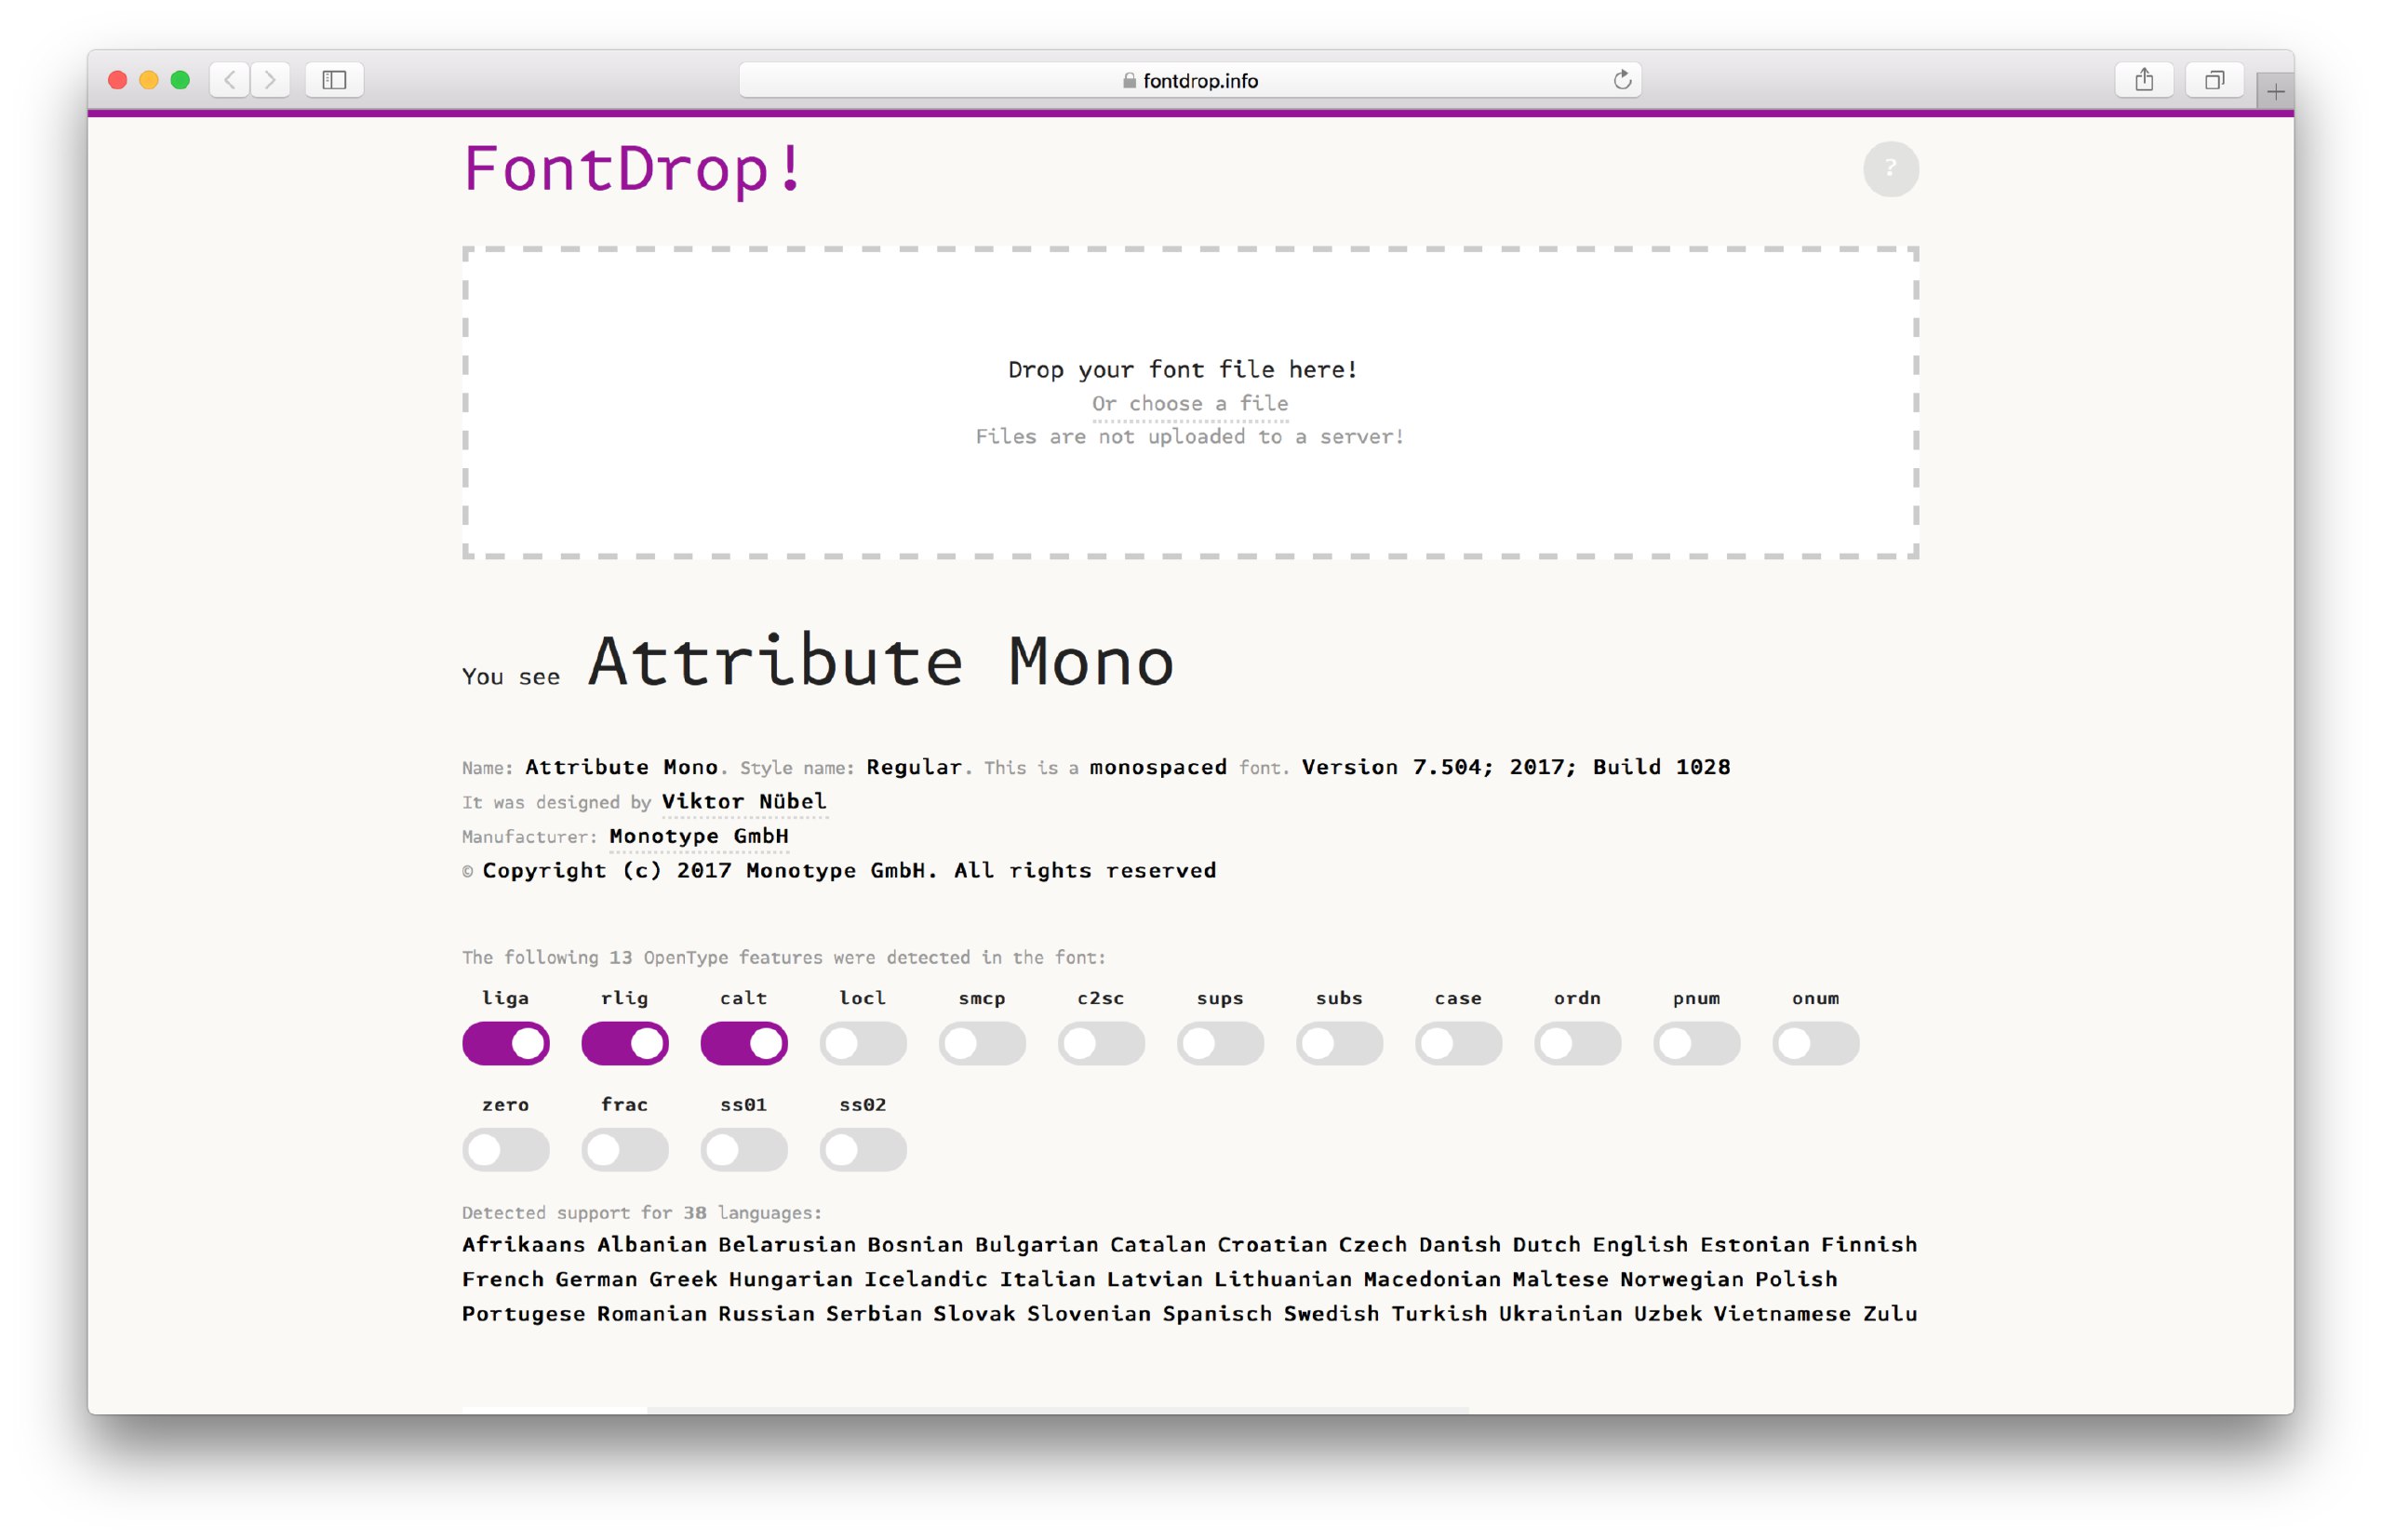This screenshot has height=1540, width=2382.
Task: Enable the ss02 stylistic set toggle
Action: pyautogui.click(x=863, y=1149)
